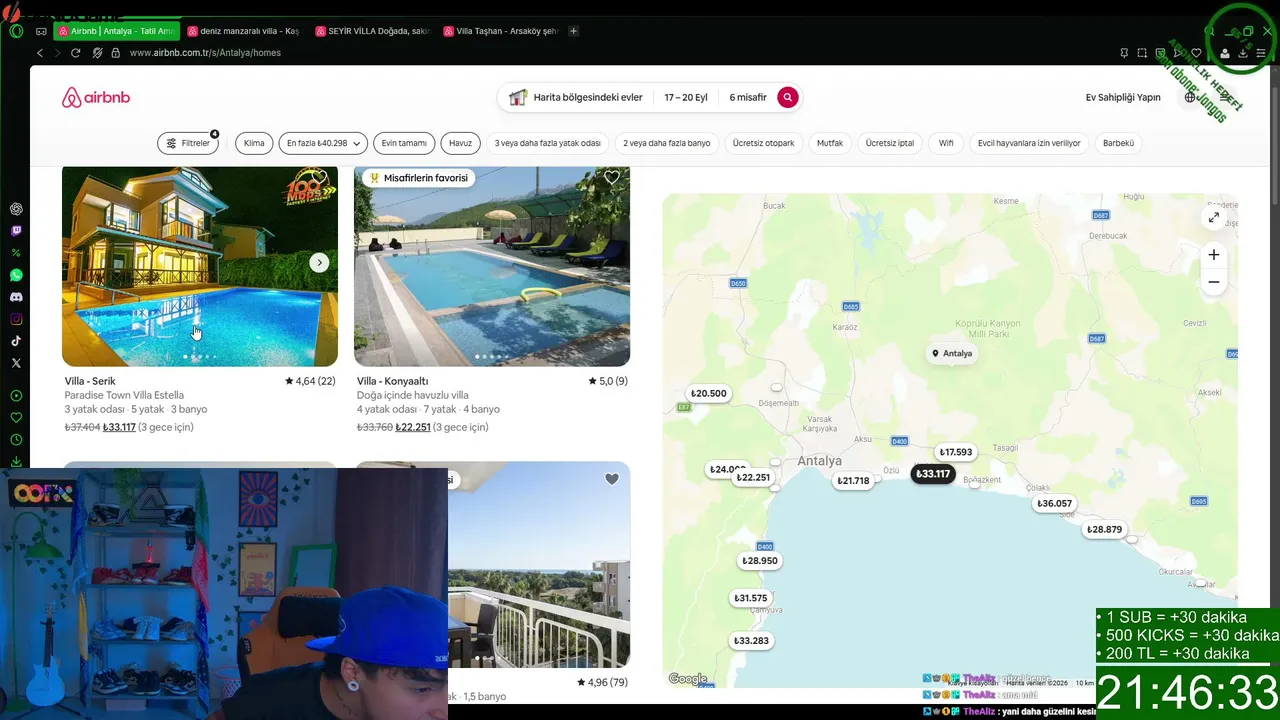This screenshot has width=1280, height=720.
Task: Open WhatsApp sidebar messenger
Action: click(x=16, y=275)
